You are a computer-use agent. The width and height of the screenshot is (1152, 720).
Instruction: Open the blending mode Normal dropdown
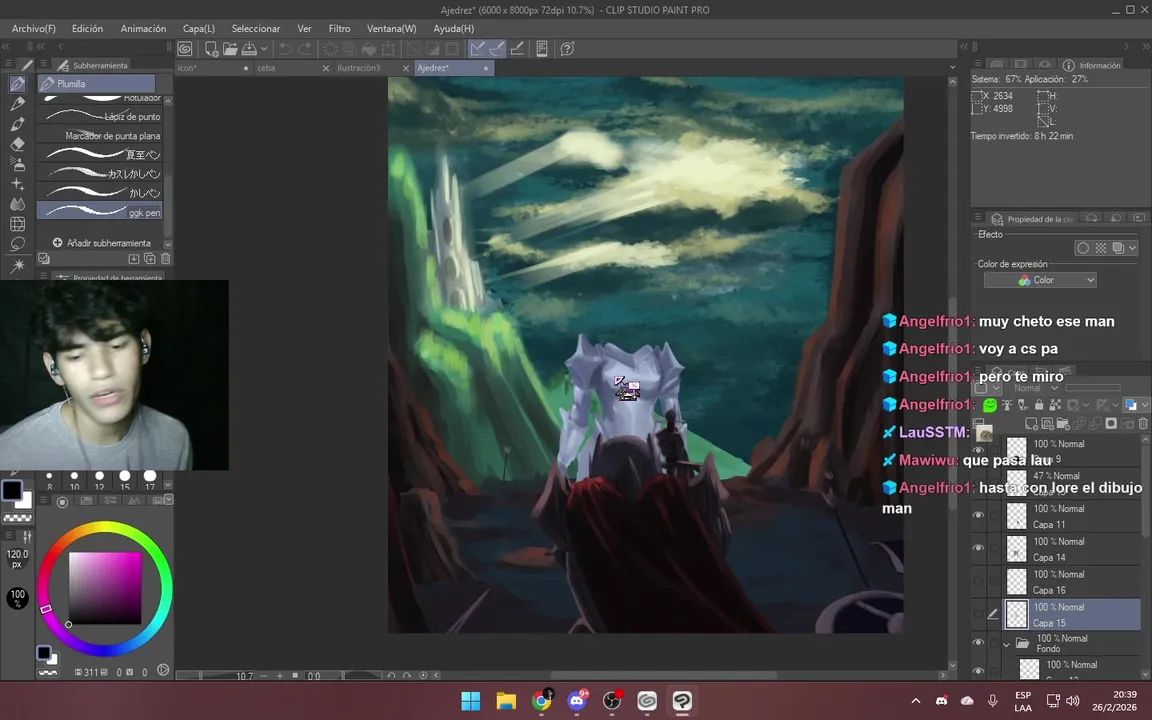(x=1036, y=388)
